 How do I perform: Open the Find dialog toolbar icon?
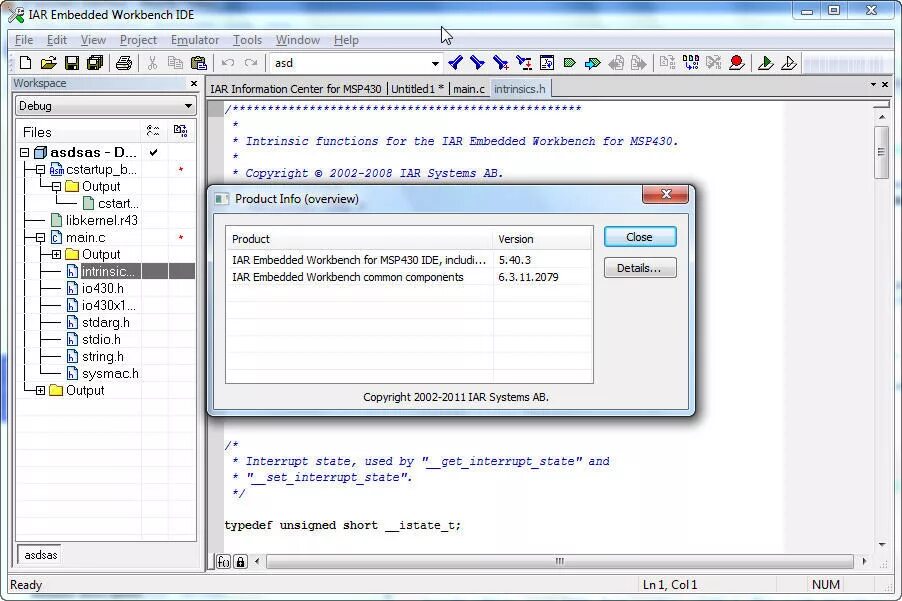[500, 63]
